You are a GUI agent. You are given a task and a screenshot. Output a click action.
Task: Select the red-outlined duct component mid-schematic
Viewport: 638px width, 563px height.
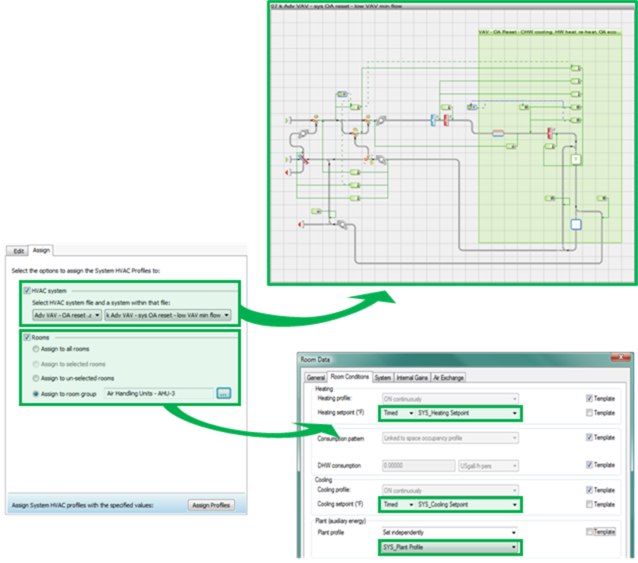point(497,131)
